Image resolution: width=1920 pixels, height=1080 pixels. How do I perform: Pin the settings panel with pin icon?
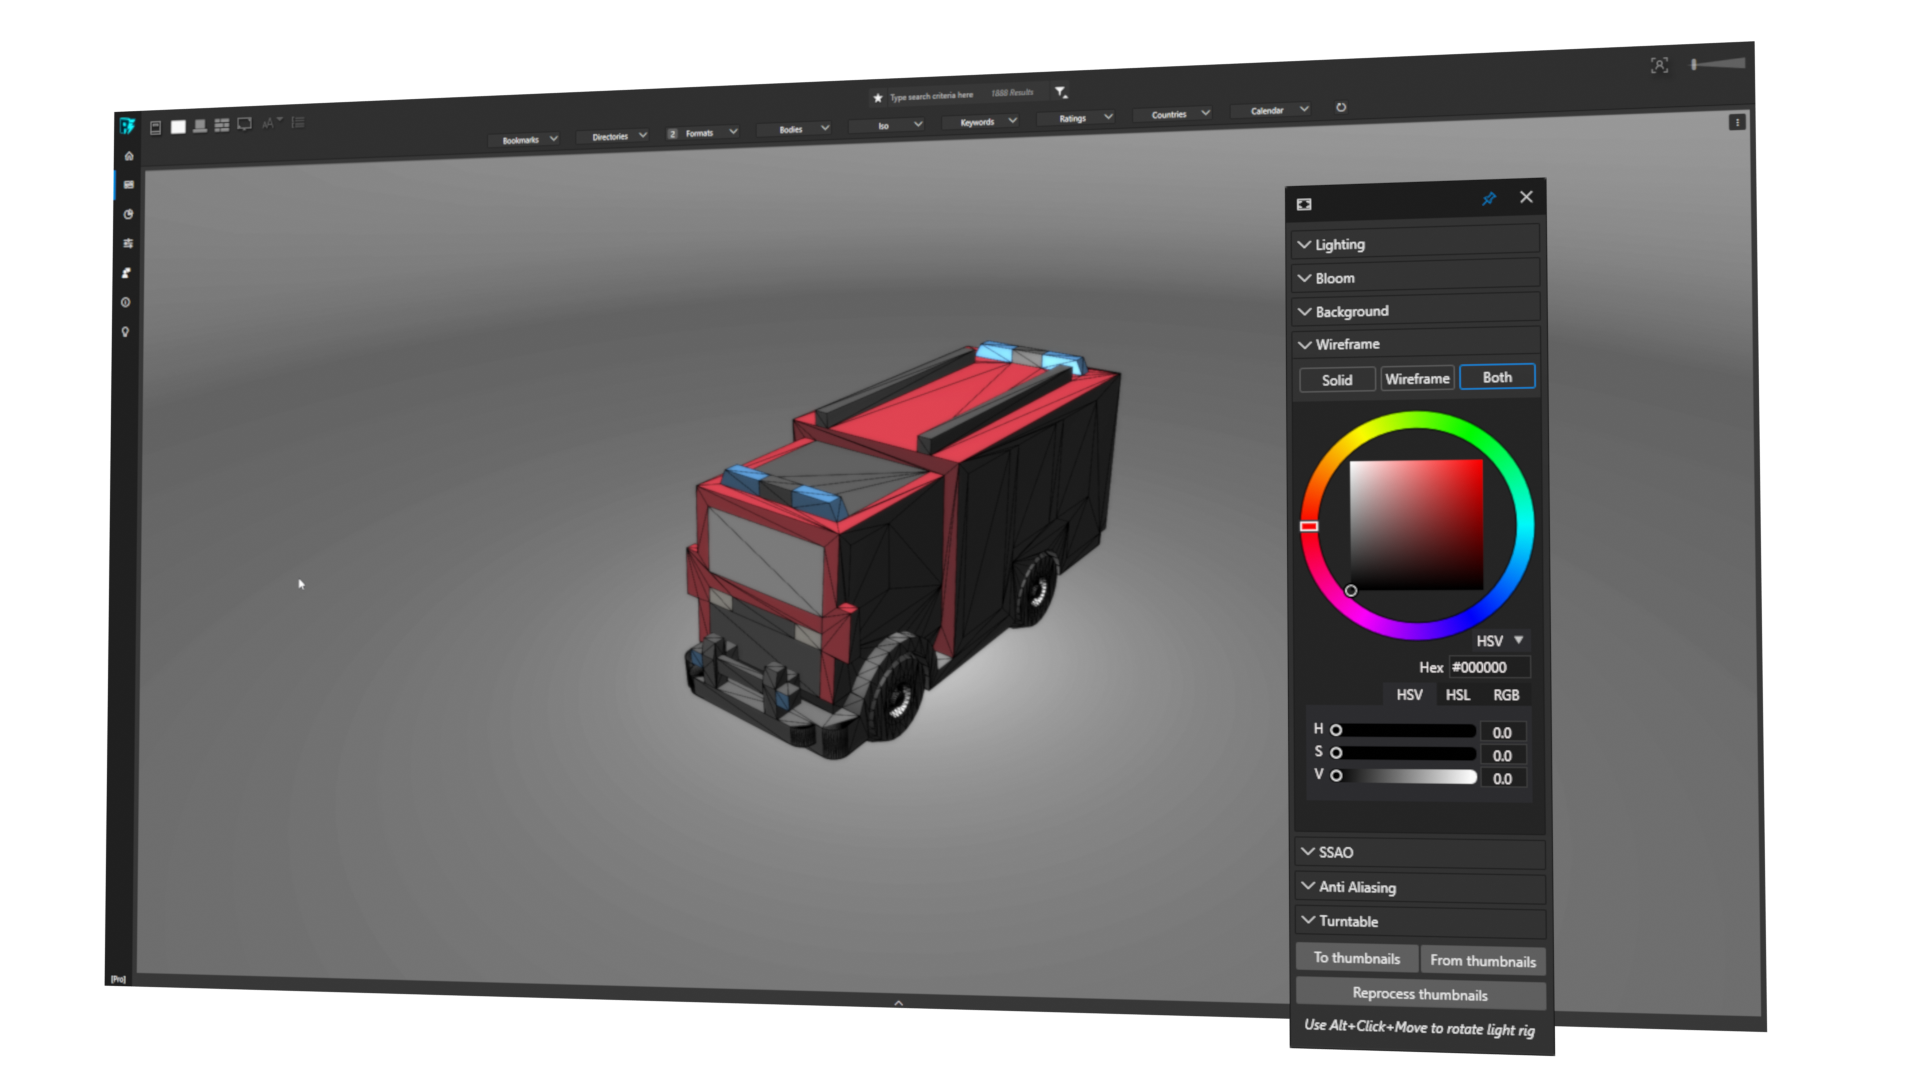pos(1489,198)
